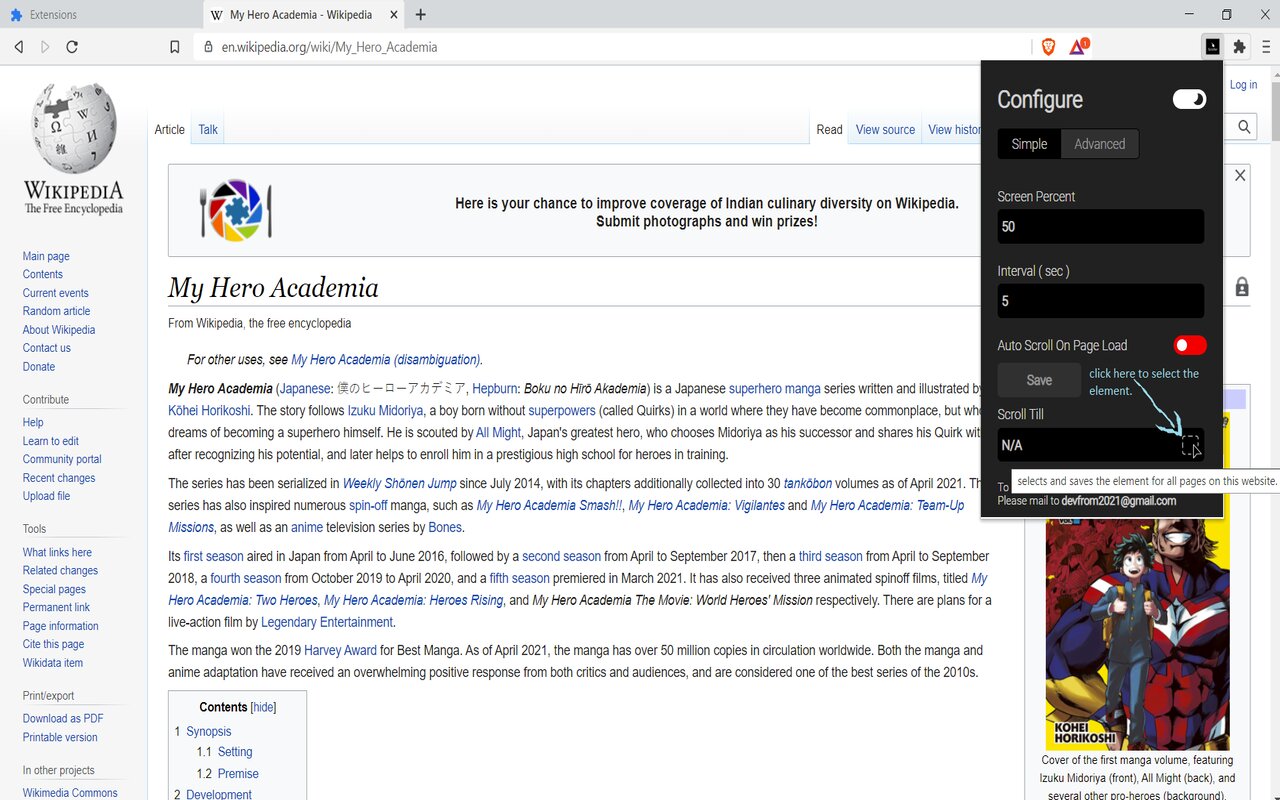Click the Interval seconds input field
This screenshot has width=1280, height=800.
tap(1100, 301)
